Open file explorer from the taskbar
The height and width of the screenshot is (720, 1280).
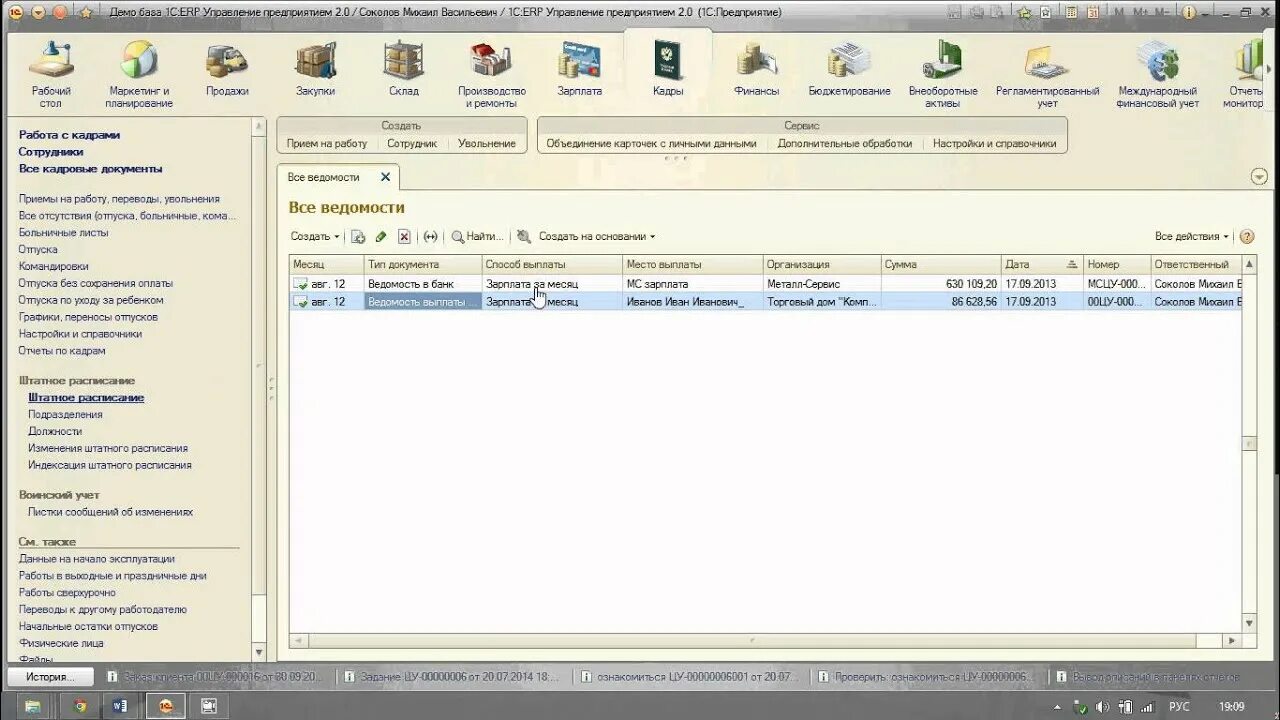33,706
